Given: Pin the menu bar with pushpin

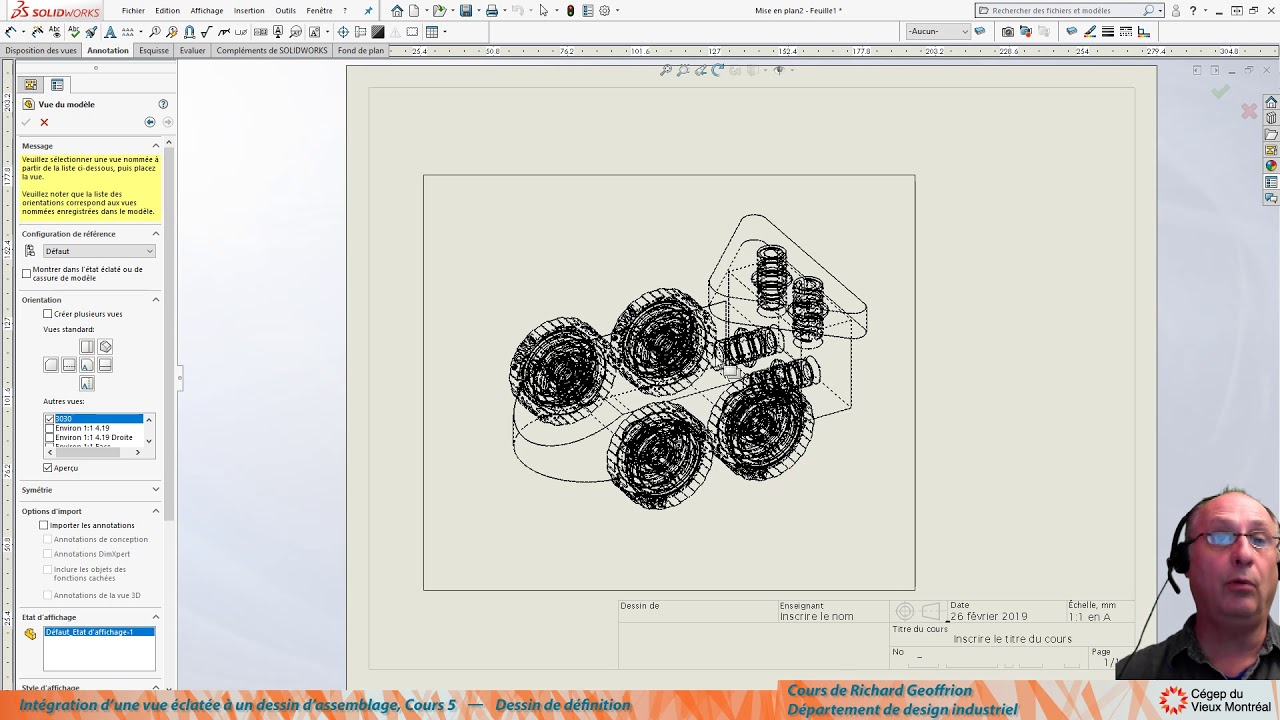Looking at the screenshot, I should pos(368,10).
